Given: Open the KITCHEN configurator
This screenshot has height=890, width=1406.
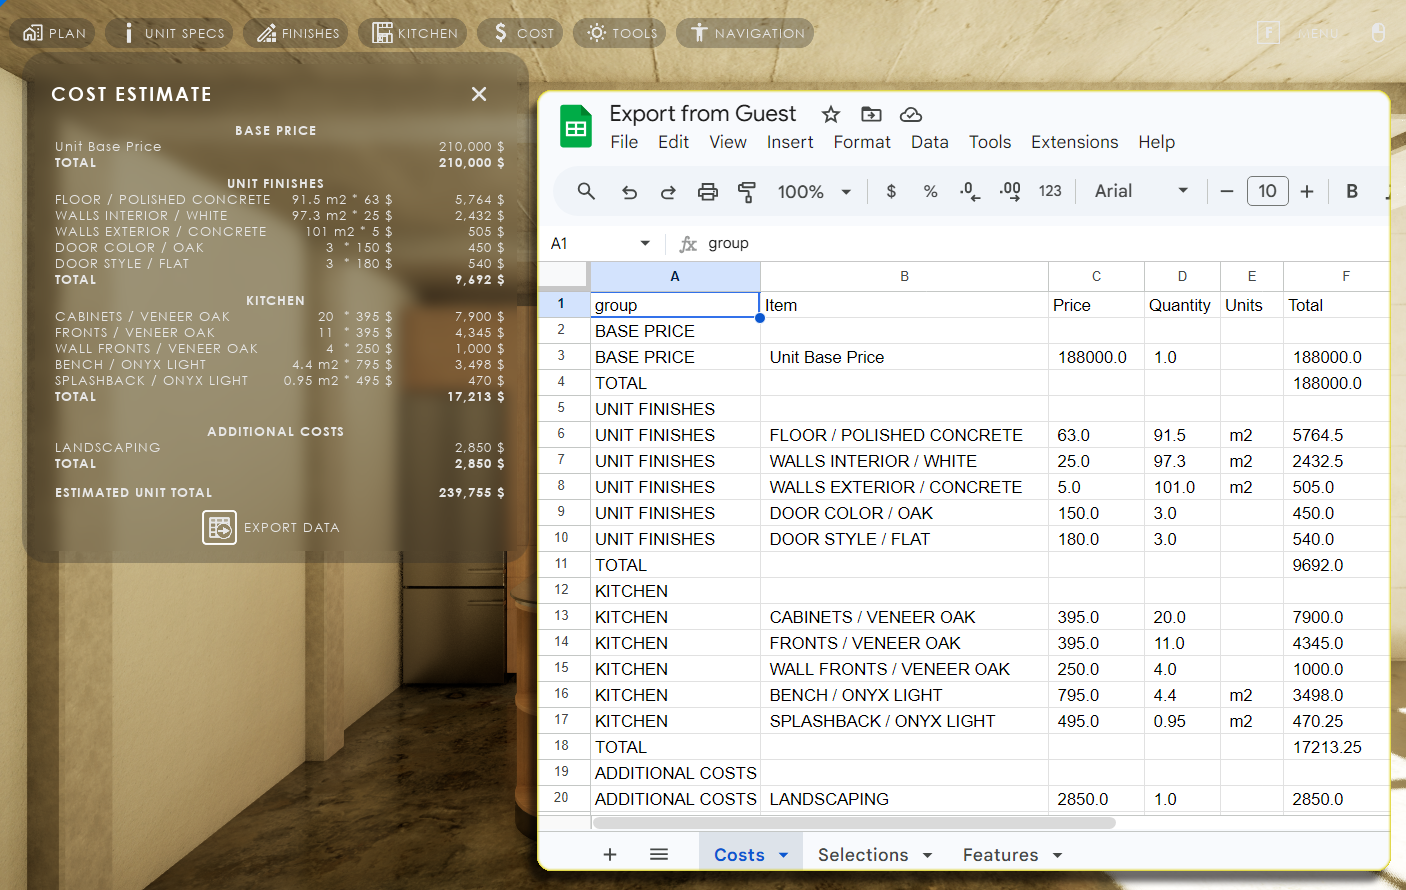Looking at the screenshot, I should [x=412, y=32].
